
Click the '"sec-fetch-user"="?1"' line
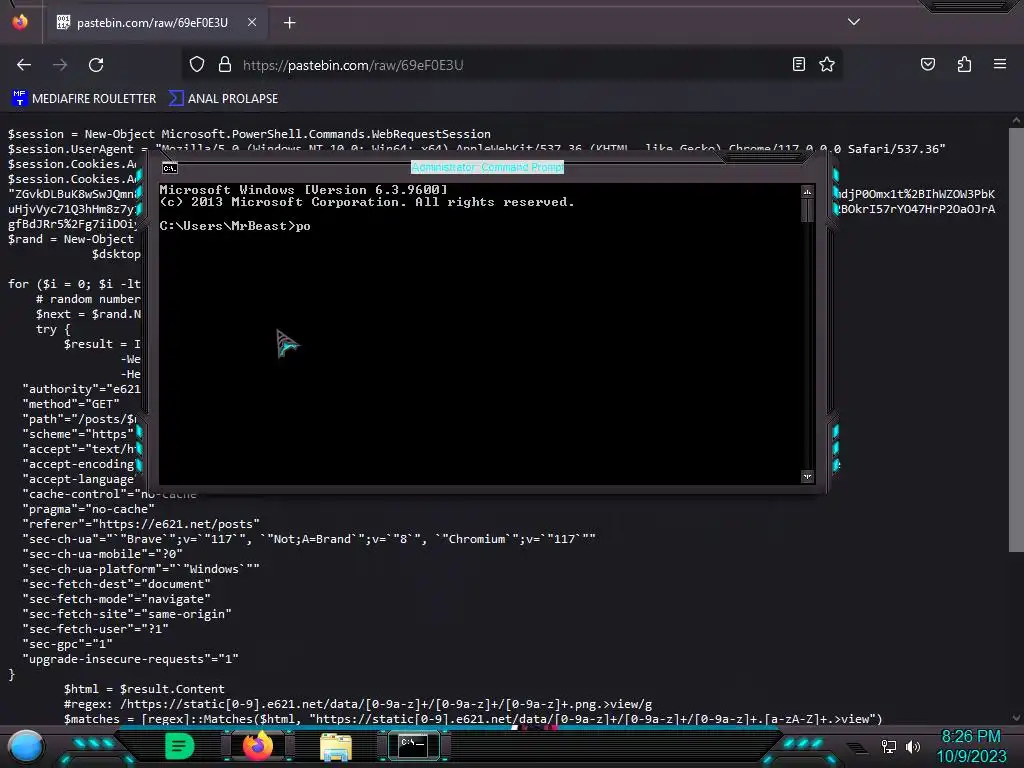pos(95,630)
